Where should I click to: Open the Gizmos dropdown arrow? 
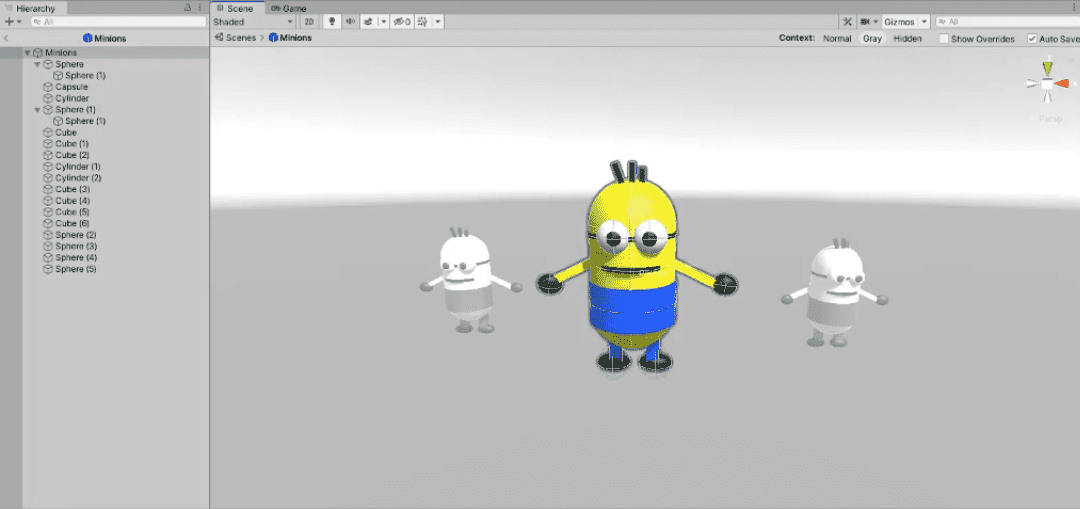point(924,22)
